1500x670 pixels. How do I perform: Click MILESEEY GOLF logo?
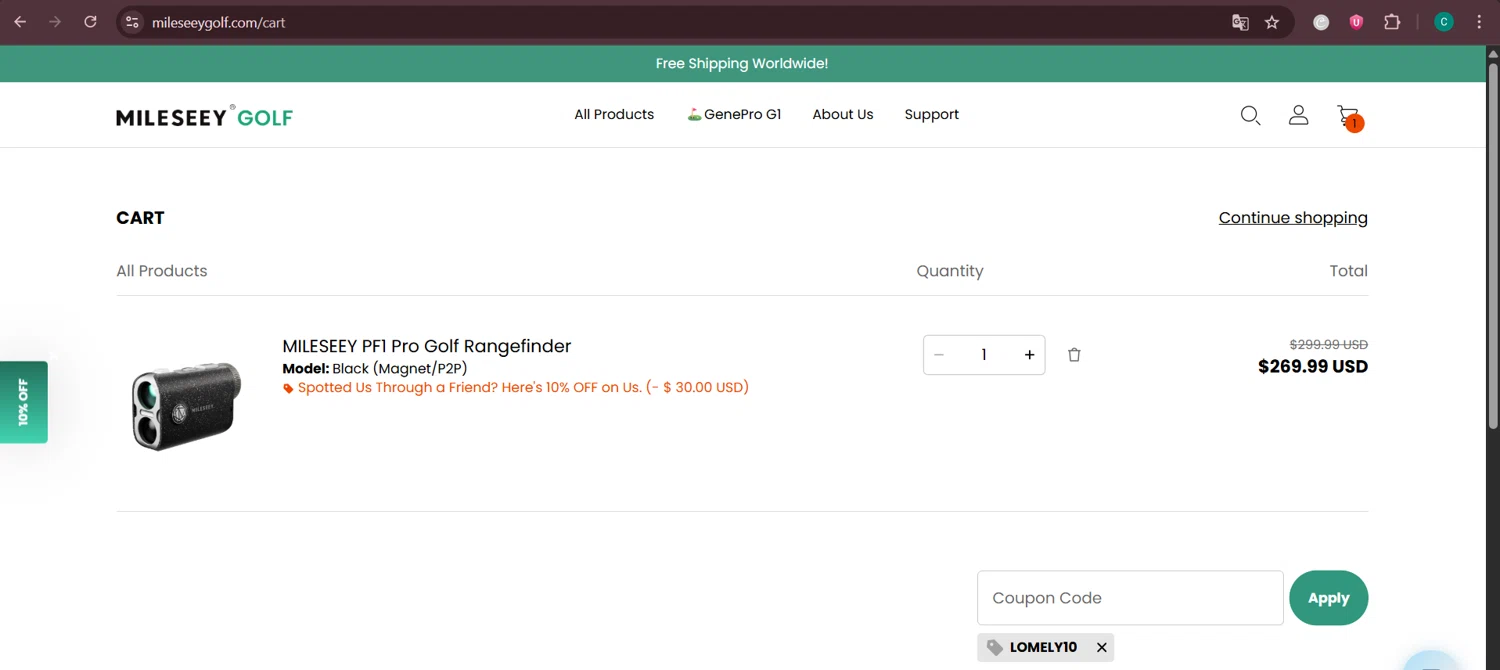(204, 117)
